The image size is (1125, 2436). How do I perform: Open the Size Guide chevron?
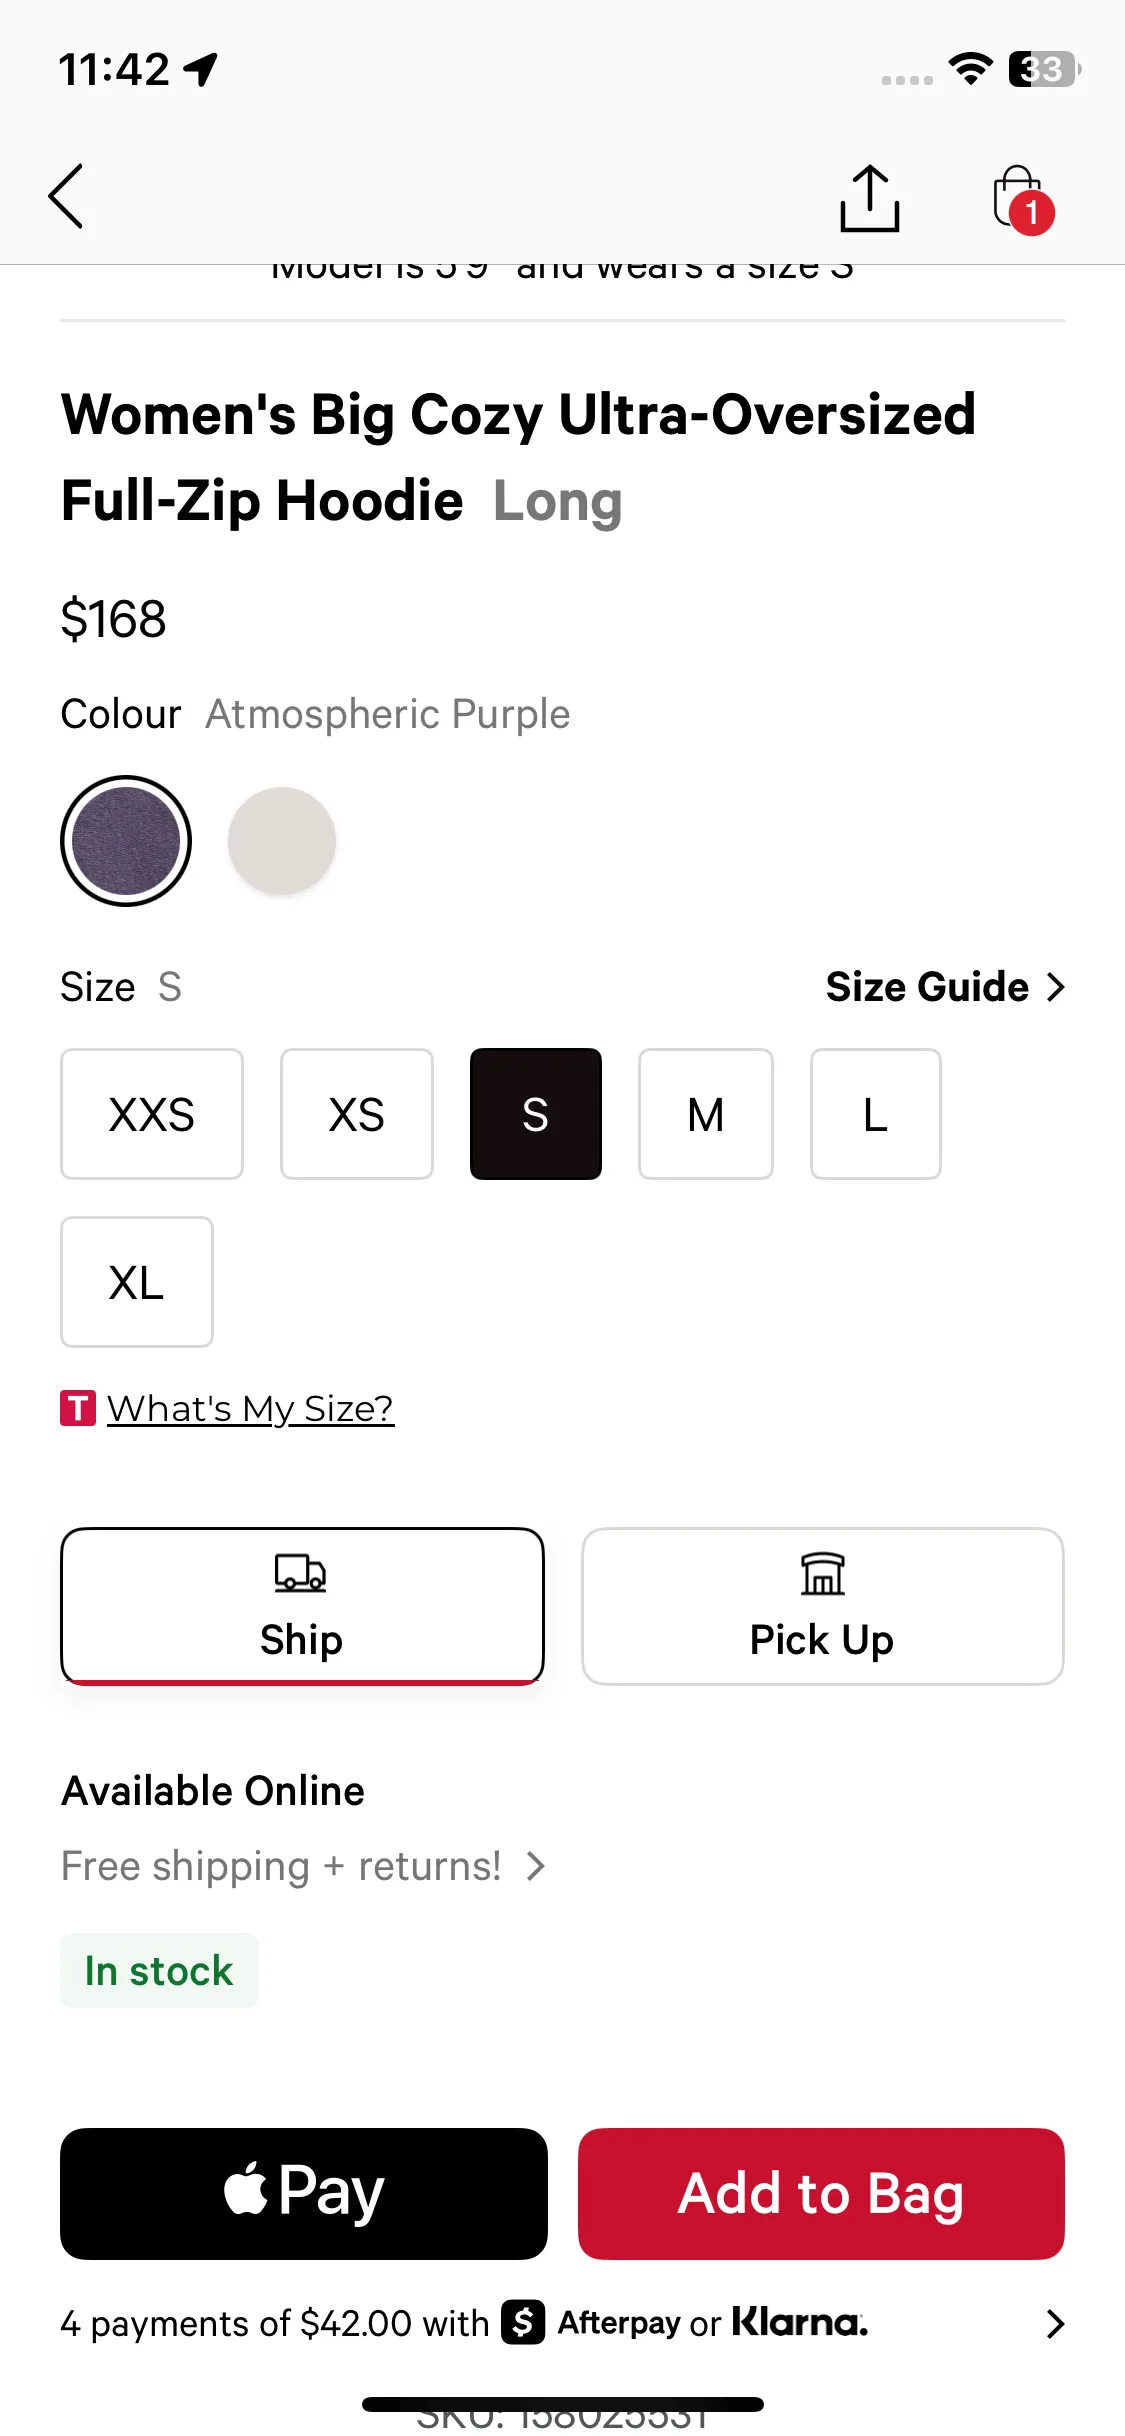tap(1055, 987)
